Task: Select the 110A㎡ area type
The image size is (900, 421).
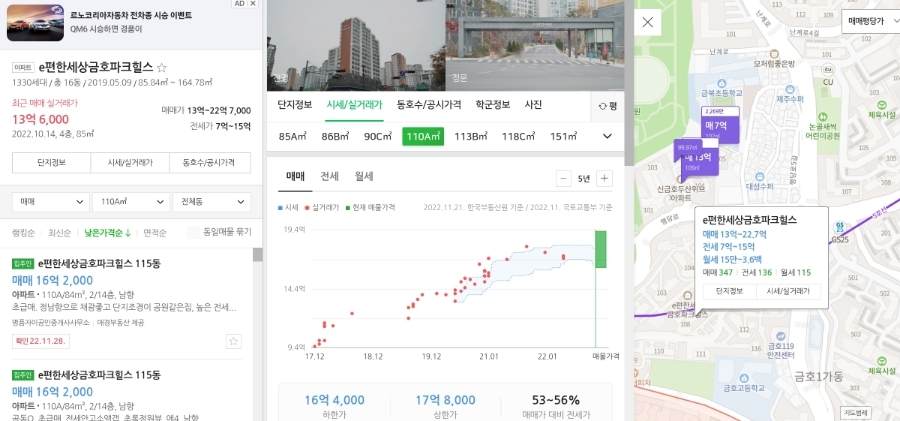Action: (x=423, y=137)
